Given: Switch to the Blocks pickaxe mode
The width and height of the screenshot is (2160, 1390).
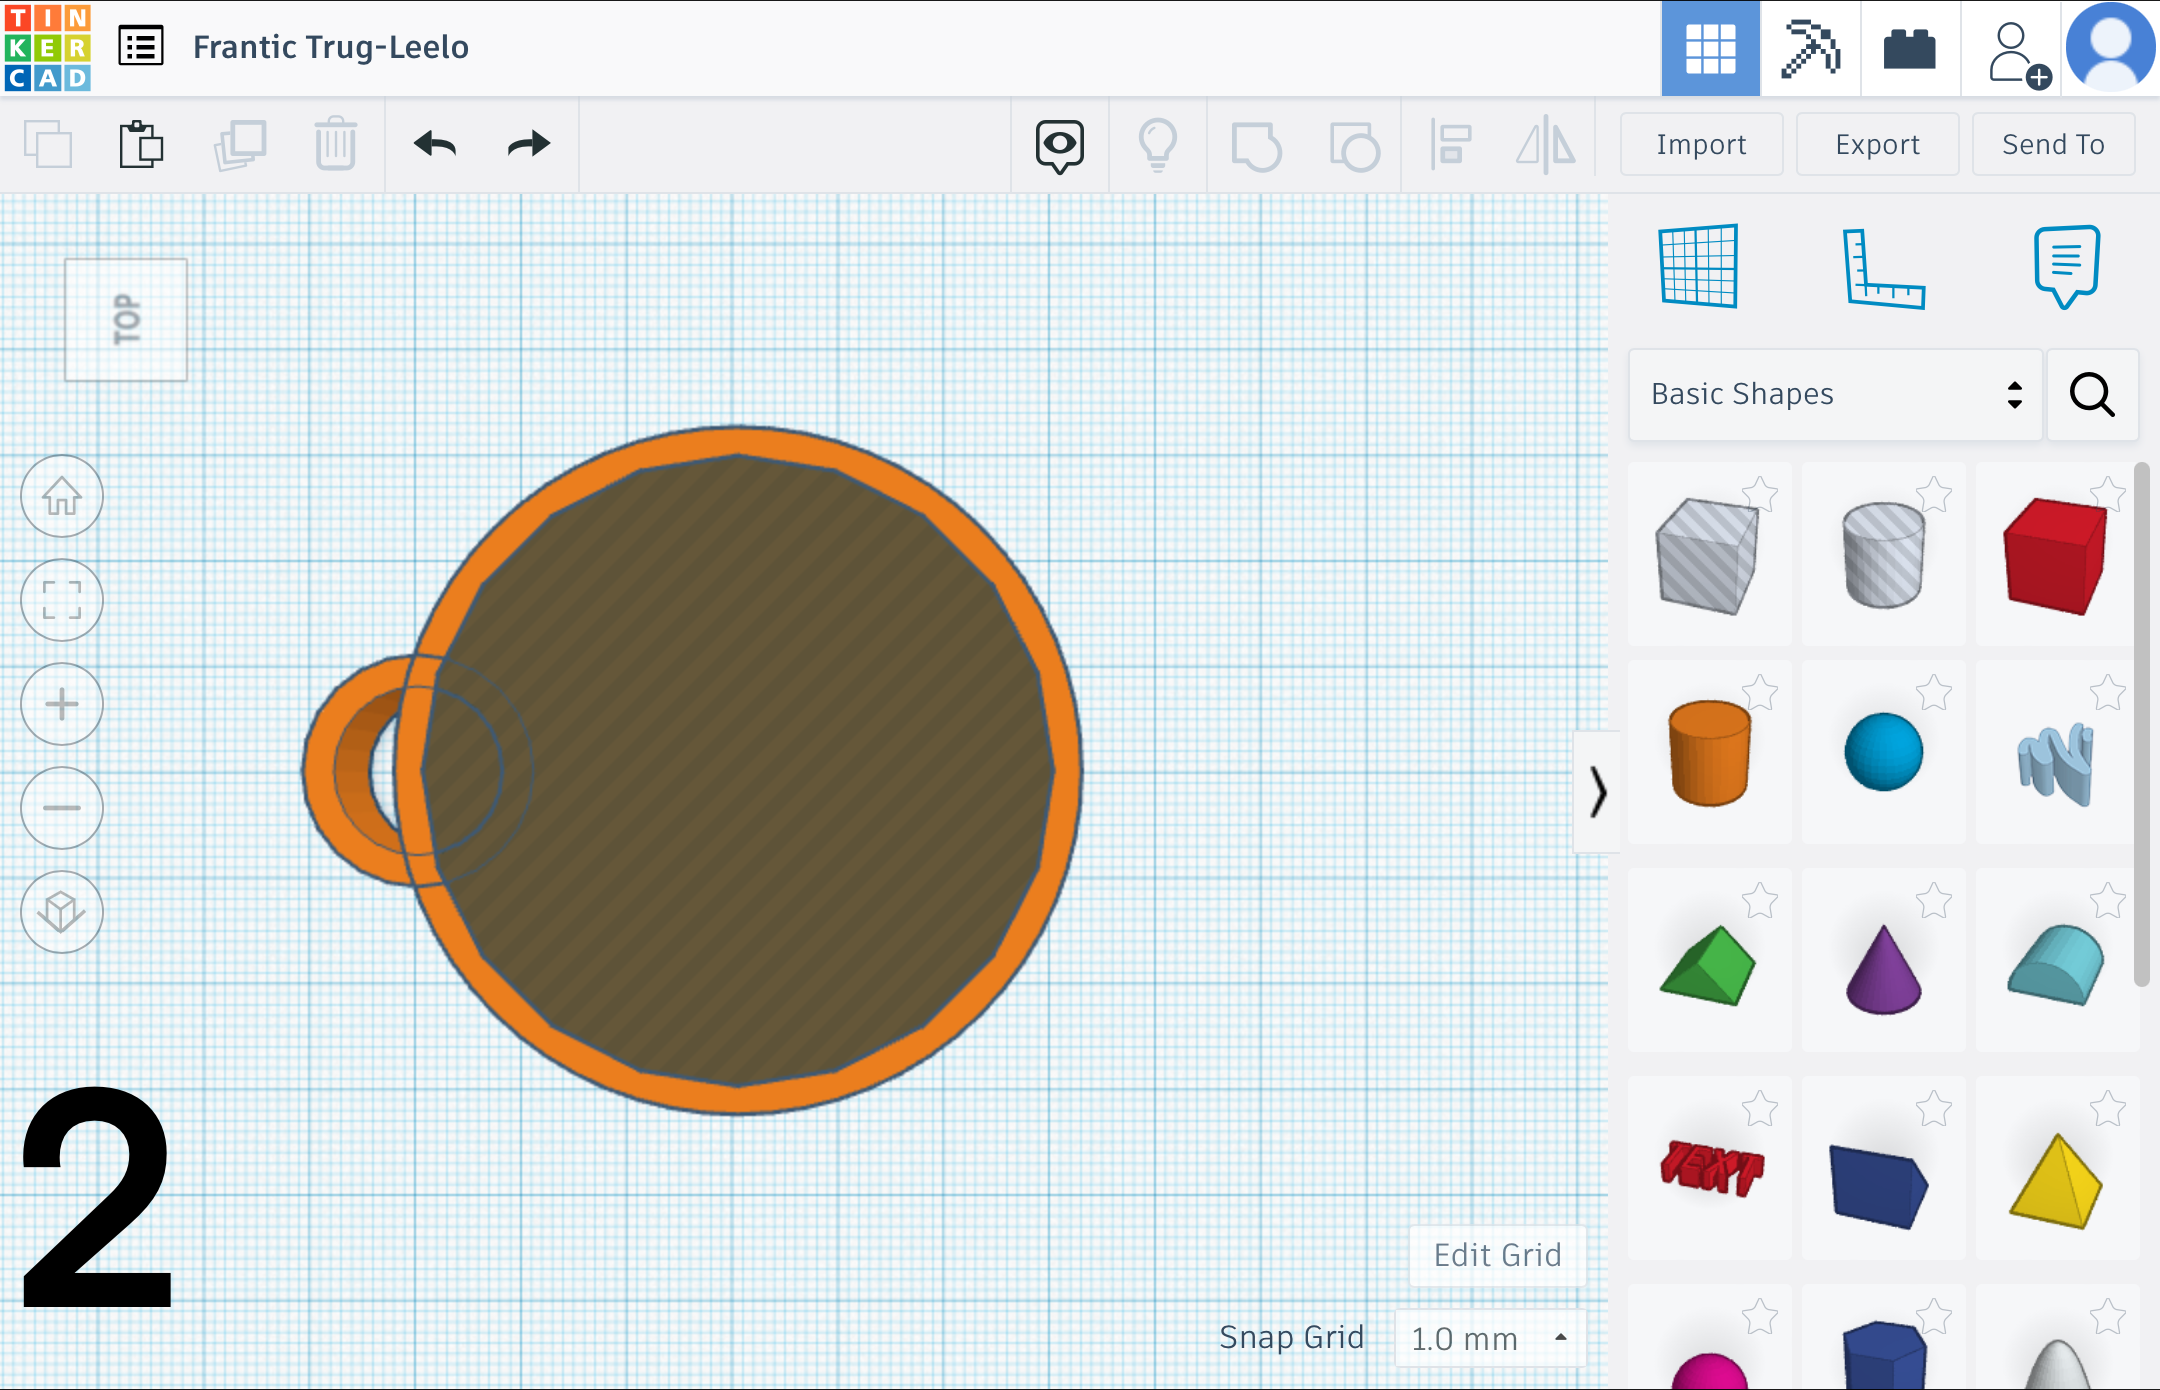Looking at the screenshot, I should coord(1810,48).
